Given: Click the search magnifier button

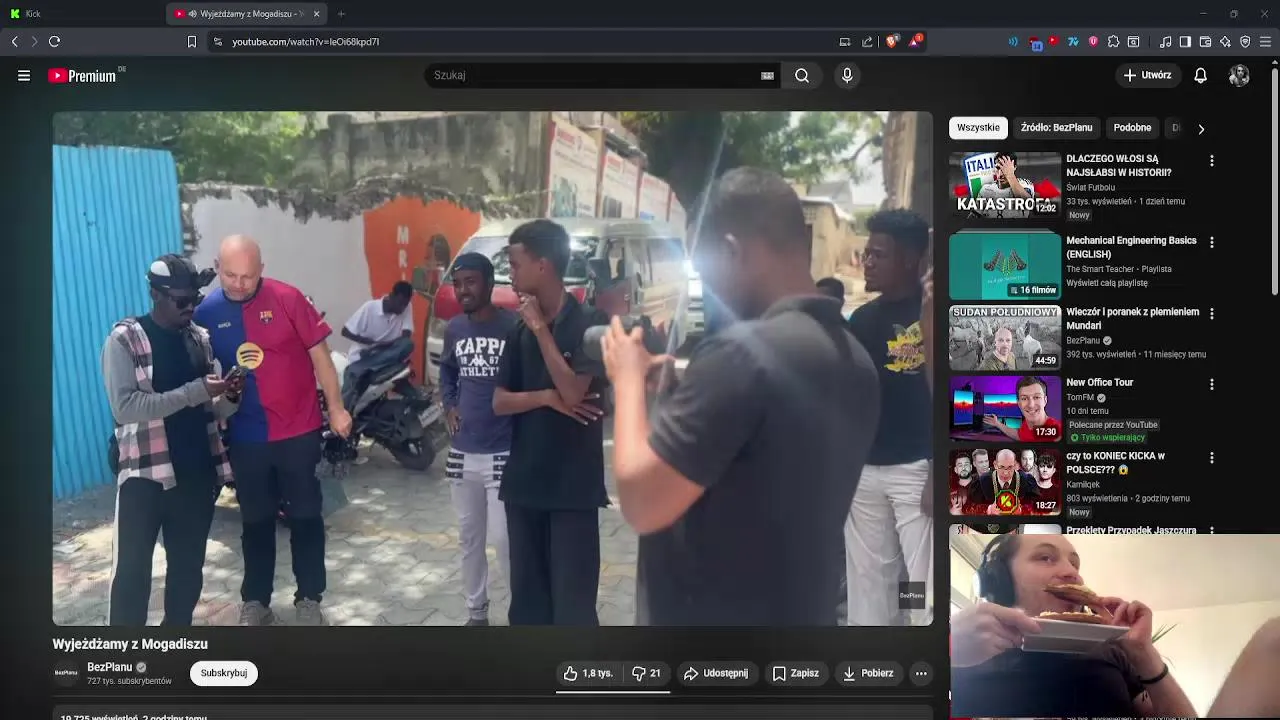Looking at the screenshot, I should point(802,75).
